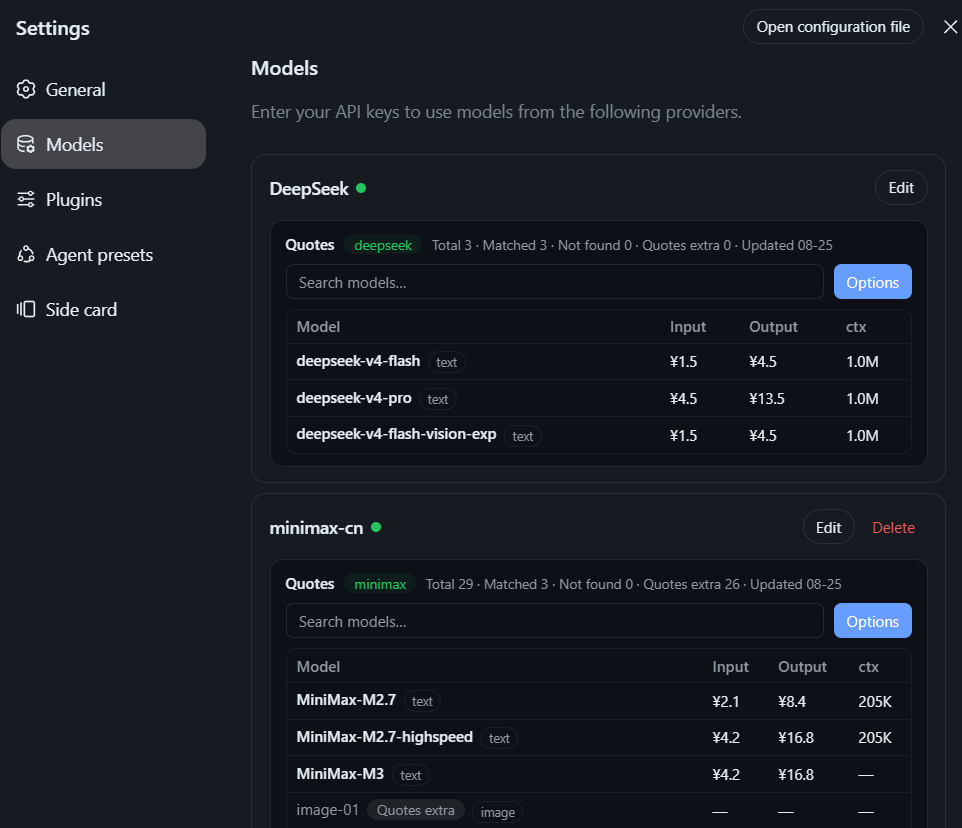The image size is (962, 828).
Task: Click the DeepSeek provider heading
Action: [x=309, y=189]
